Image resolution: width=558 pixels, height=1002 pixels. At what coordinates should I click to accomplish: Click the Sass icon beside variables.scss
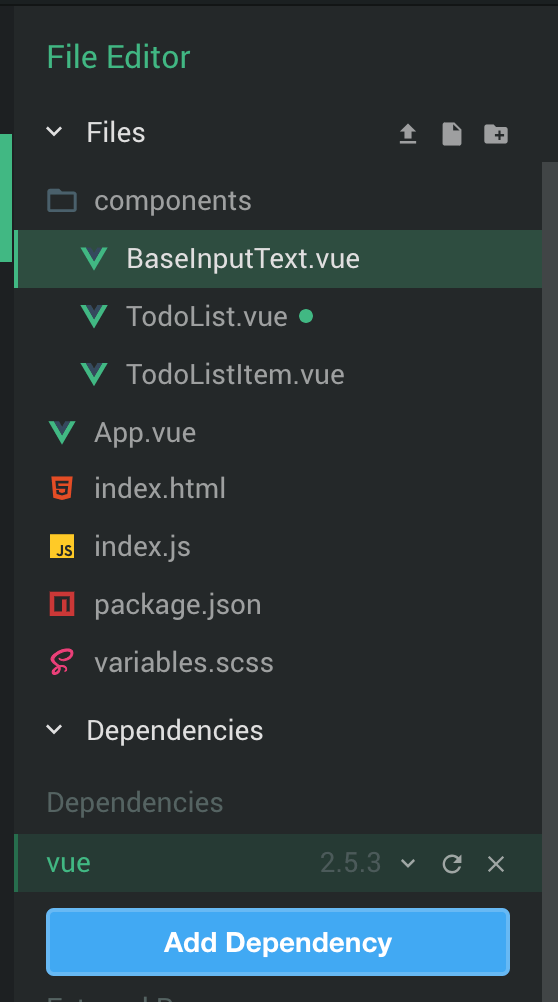pos(62,662)
